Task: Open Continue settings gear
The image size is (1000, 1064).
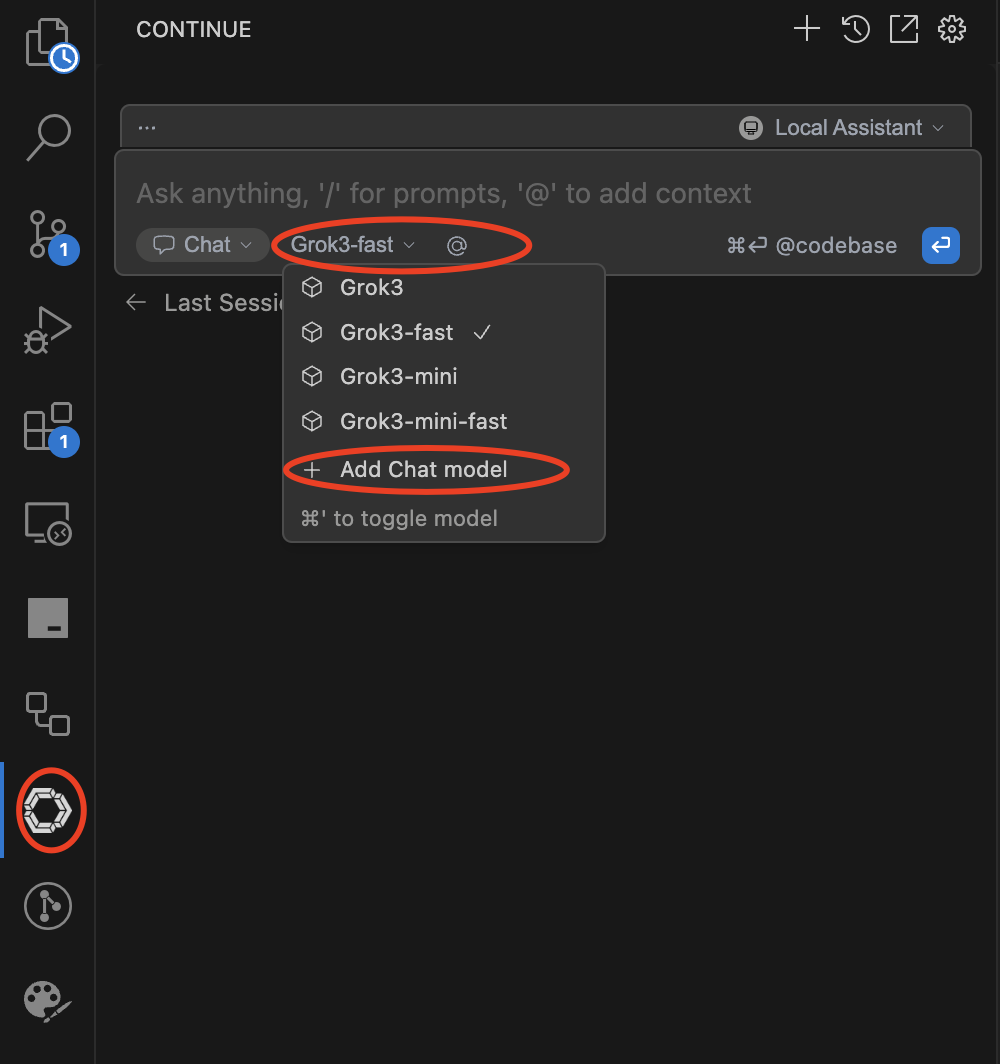Action: [952, 30]
